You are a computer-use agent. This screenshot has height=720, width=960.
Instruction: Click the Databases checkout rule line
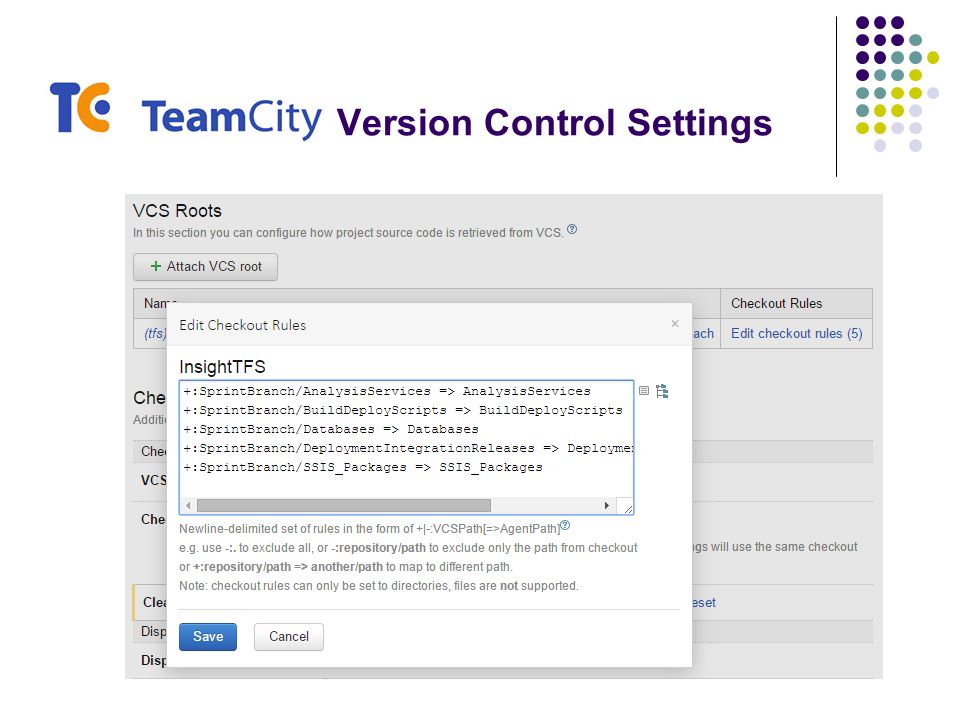(x=331, y=429)
